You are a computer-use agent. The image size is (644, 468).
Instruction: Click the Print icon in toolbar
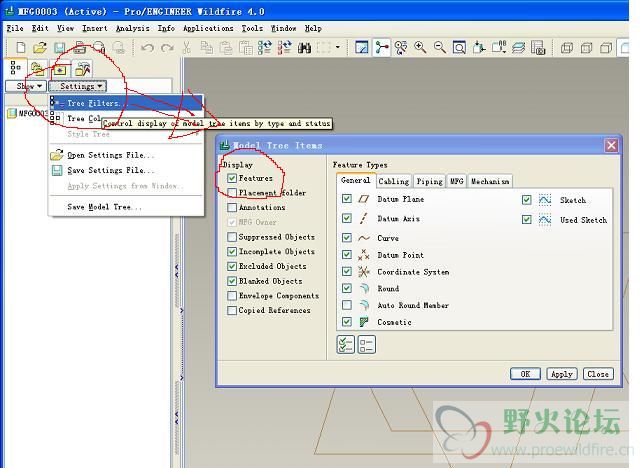[x=79, y=48]
